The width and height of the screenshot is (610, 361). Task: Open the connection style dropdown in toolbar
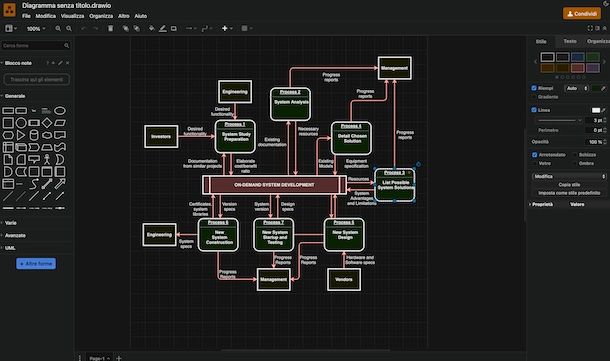click(191, 28)
